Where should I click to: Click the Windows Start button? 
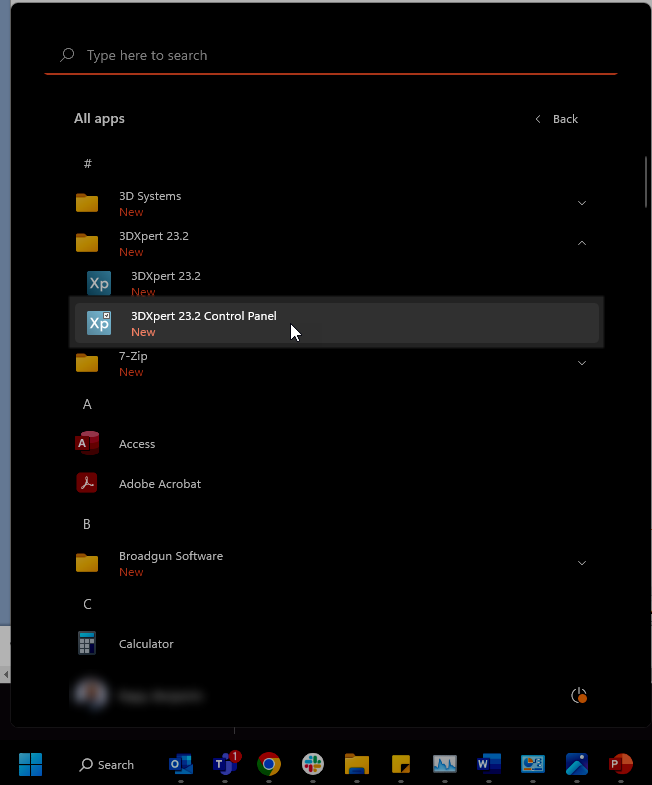click(30, 765)
